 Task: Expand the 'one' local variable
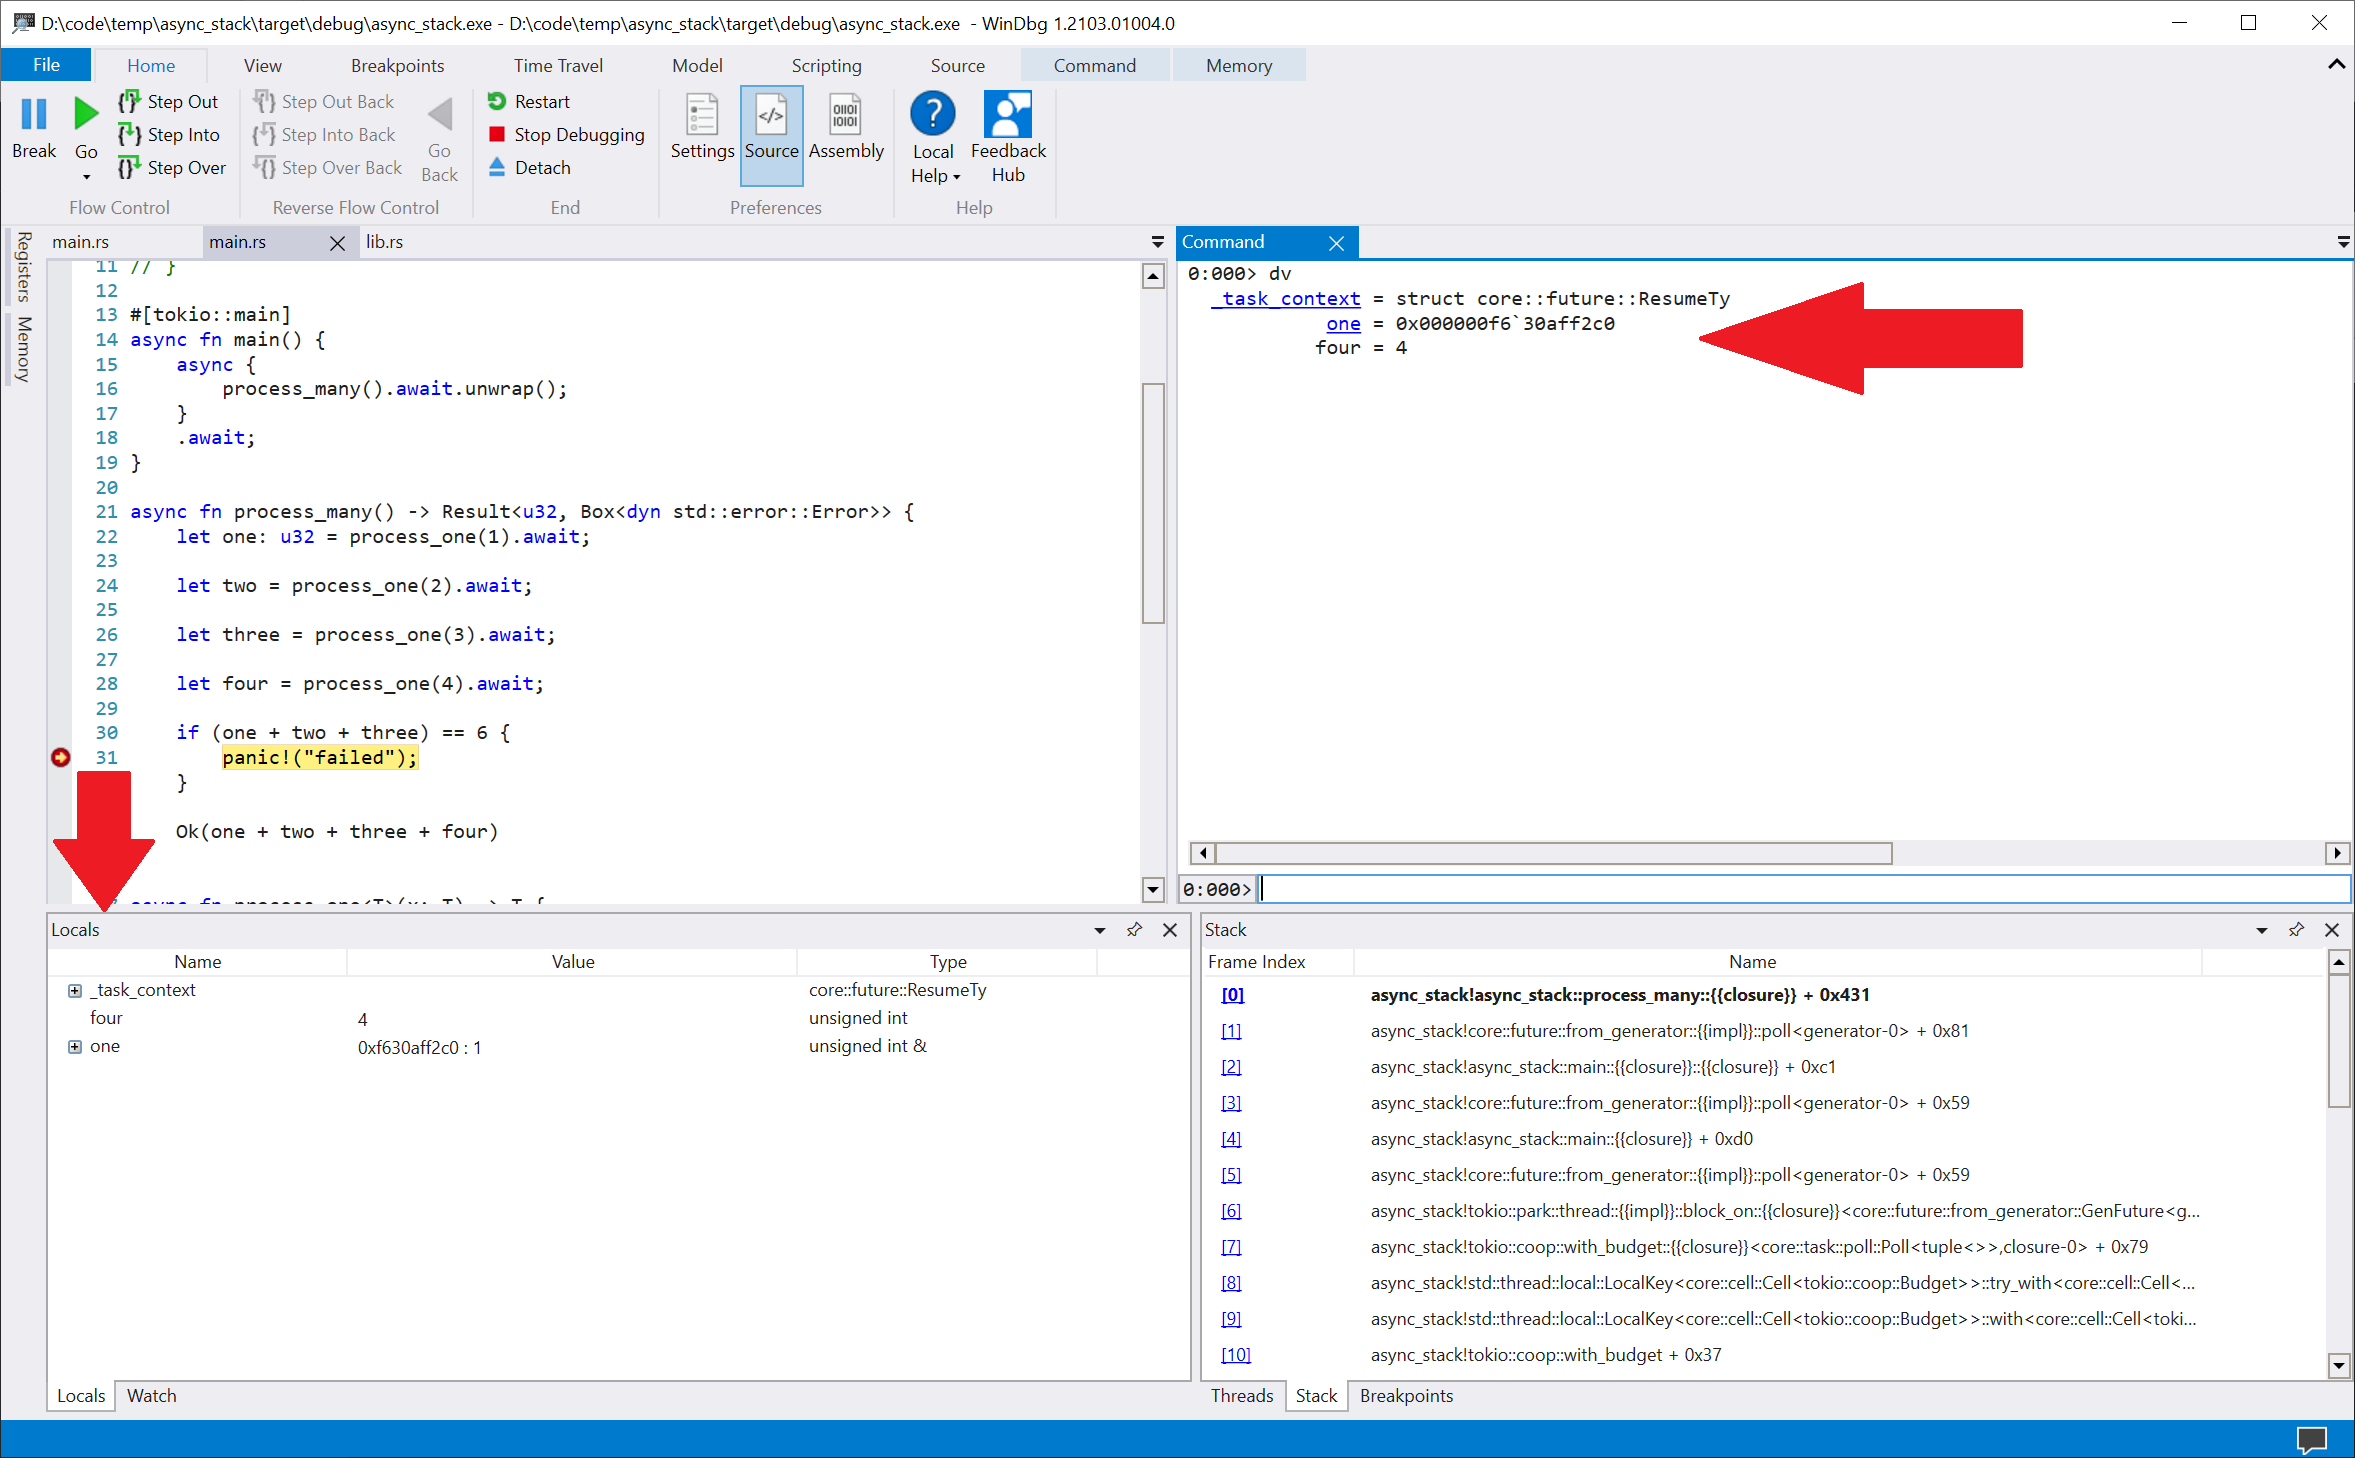[74, 1046]
